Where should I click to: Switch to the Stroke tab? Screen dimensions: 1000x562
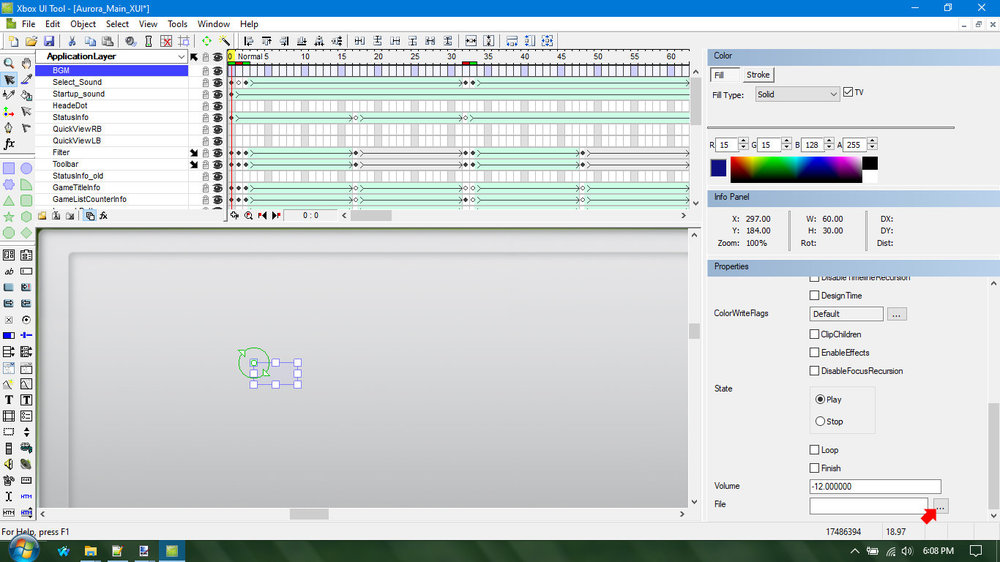(758, 75)
